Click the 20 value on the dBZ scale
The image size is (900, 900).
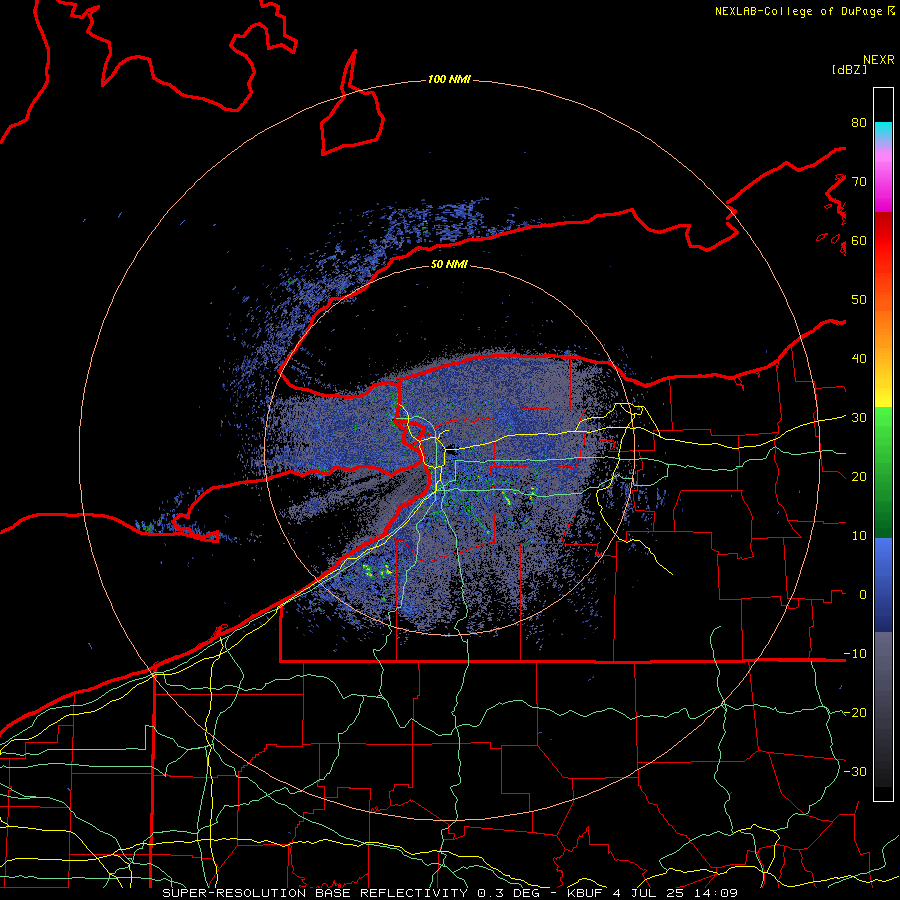[x=859, y=477]
